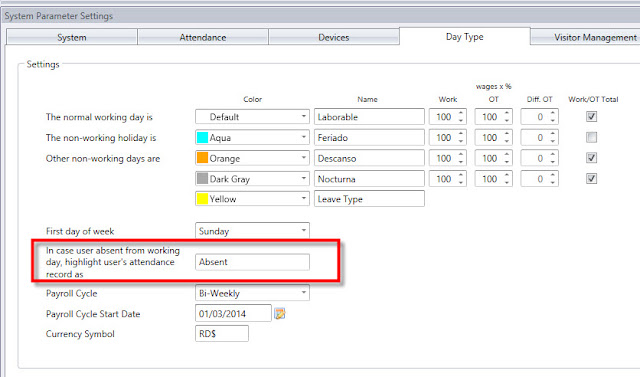The width and height of the screenshot is (640, 377).
Task: Click the Absent highlight text field
Action: (x=252, y=262)
